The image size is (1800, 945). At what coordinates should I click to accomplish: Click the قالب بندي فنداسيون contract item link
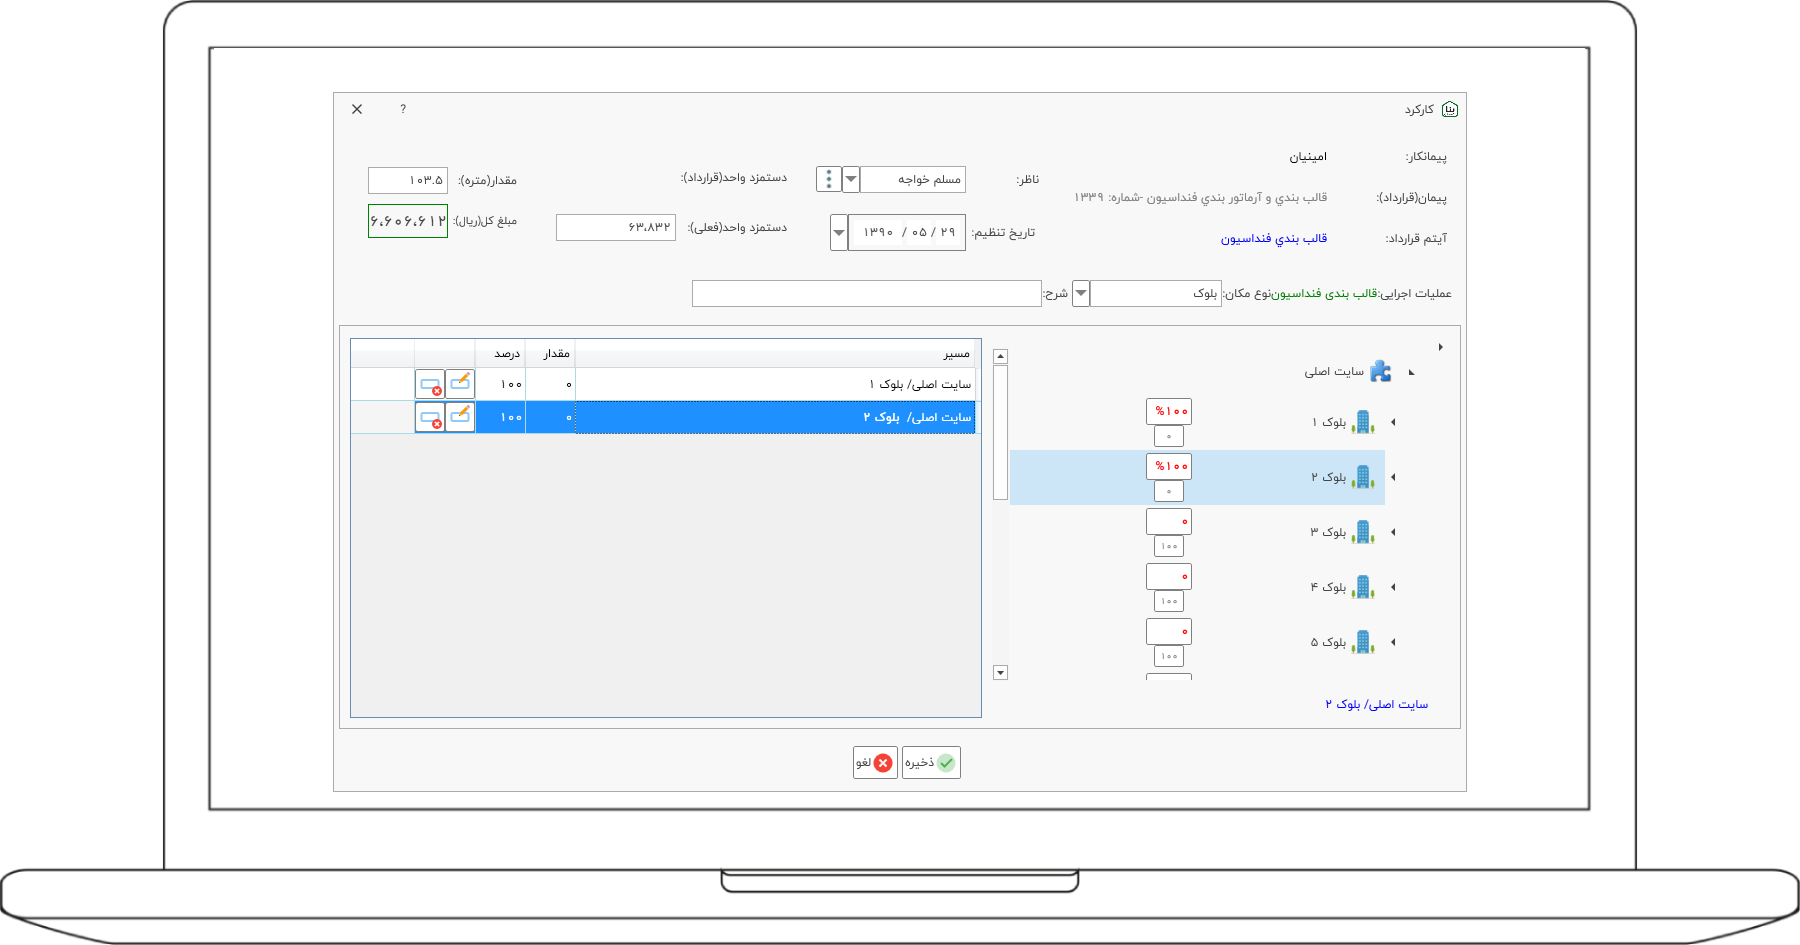click(x=1273, y=238)
